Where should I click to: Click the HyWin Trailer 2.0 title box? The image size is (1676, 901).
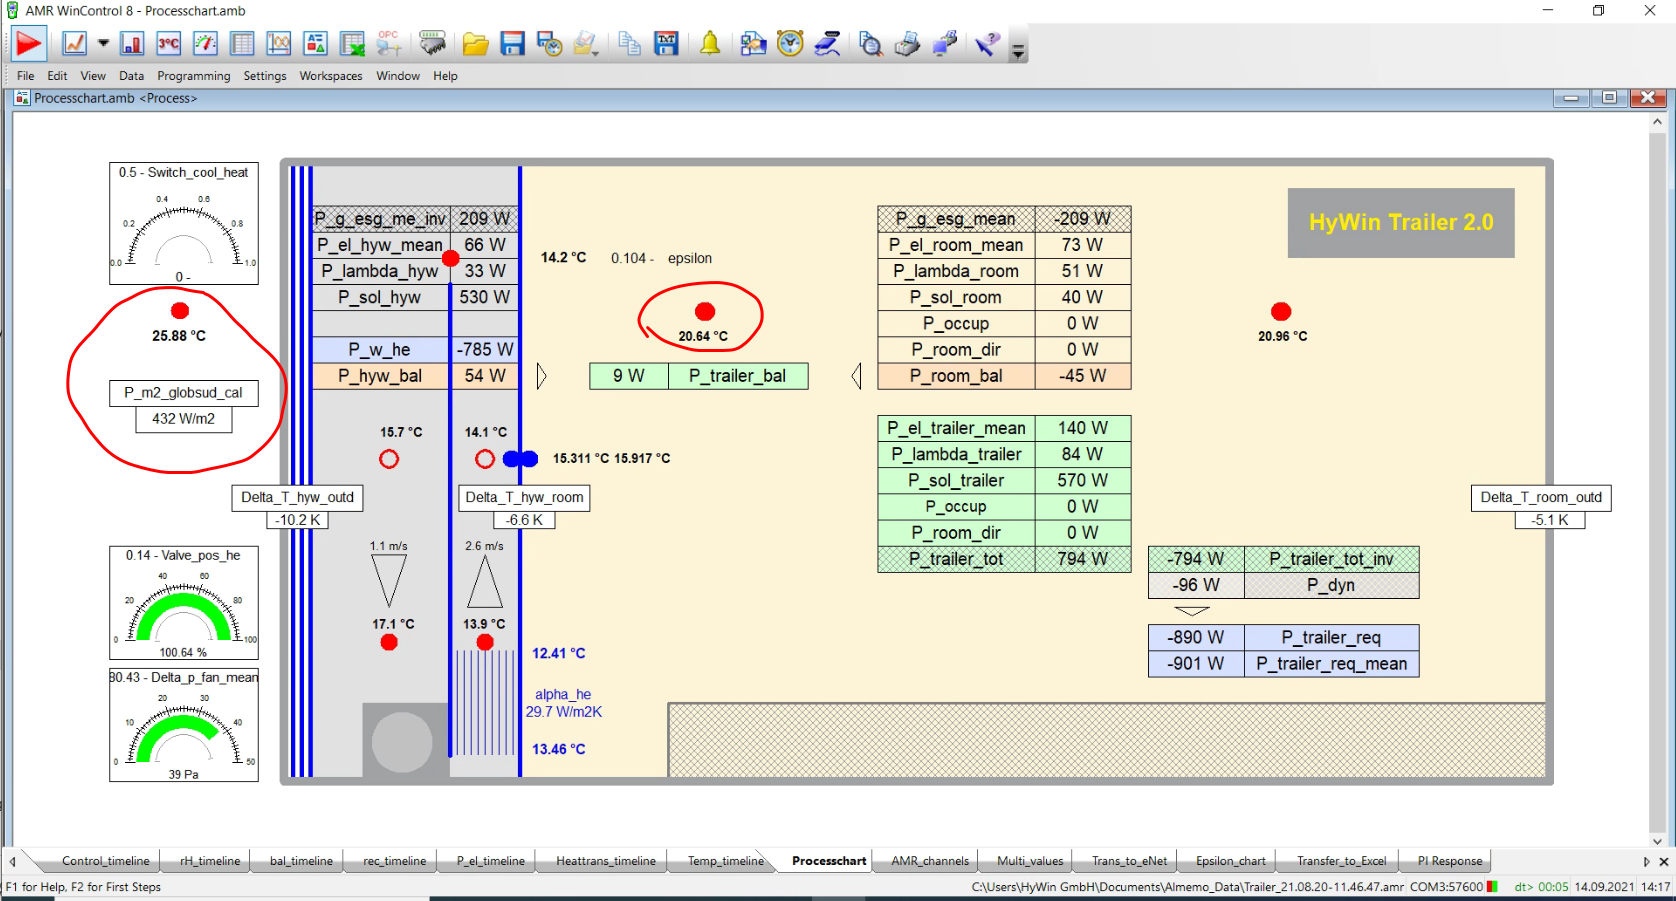click(x=1401, y=223)
